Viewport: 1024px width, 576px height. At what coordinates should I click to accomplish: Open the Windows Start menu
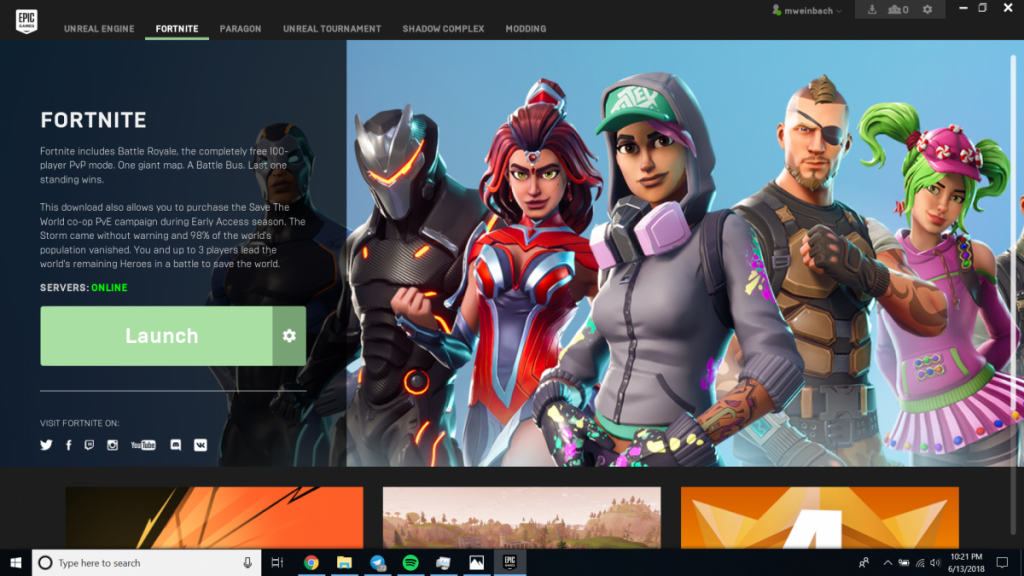(x=16, y=563)
